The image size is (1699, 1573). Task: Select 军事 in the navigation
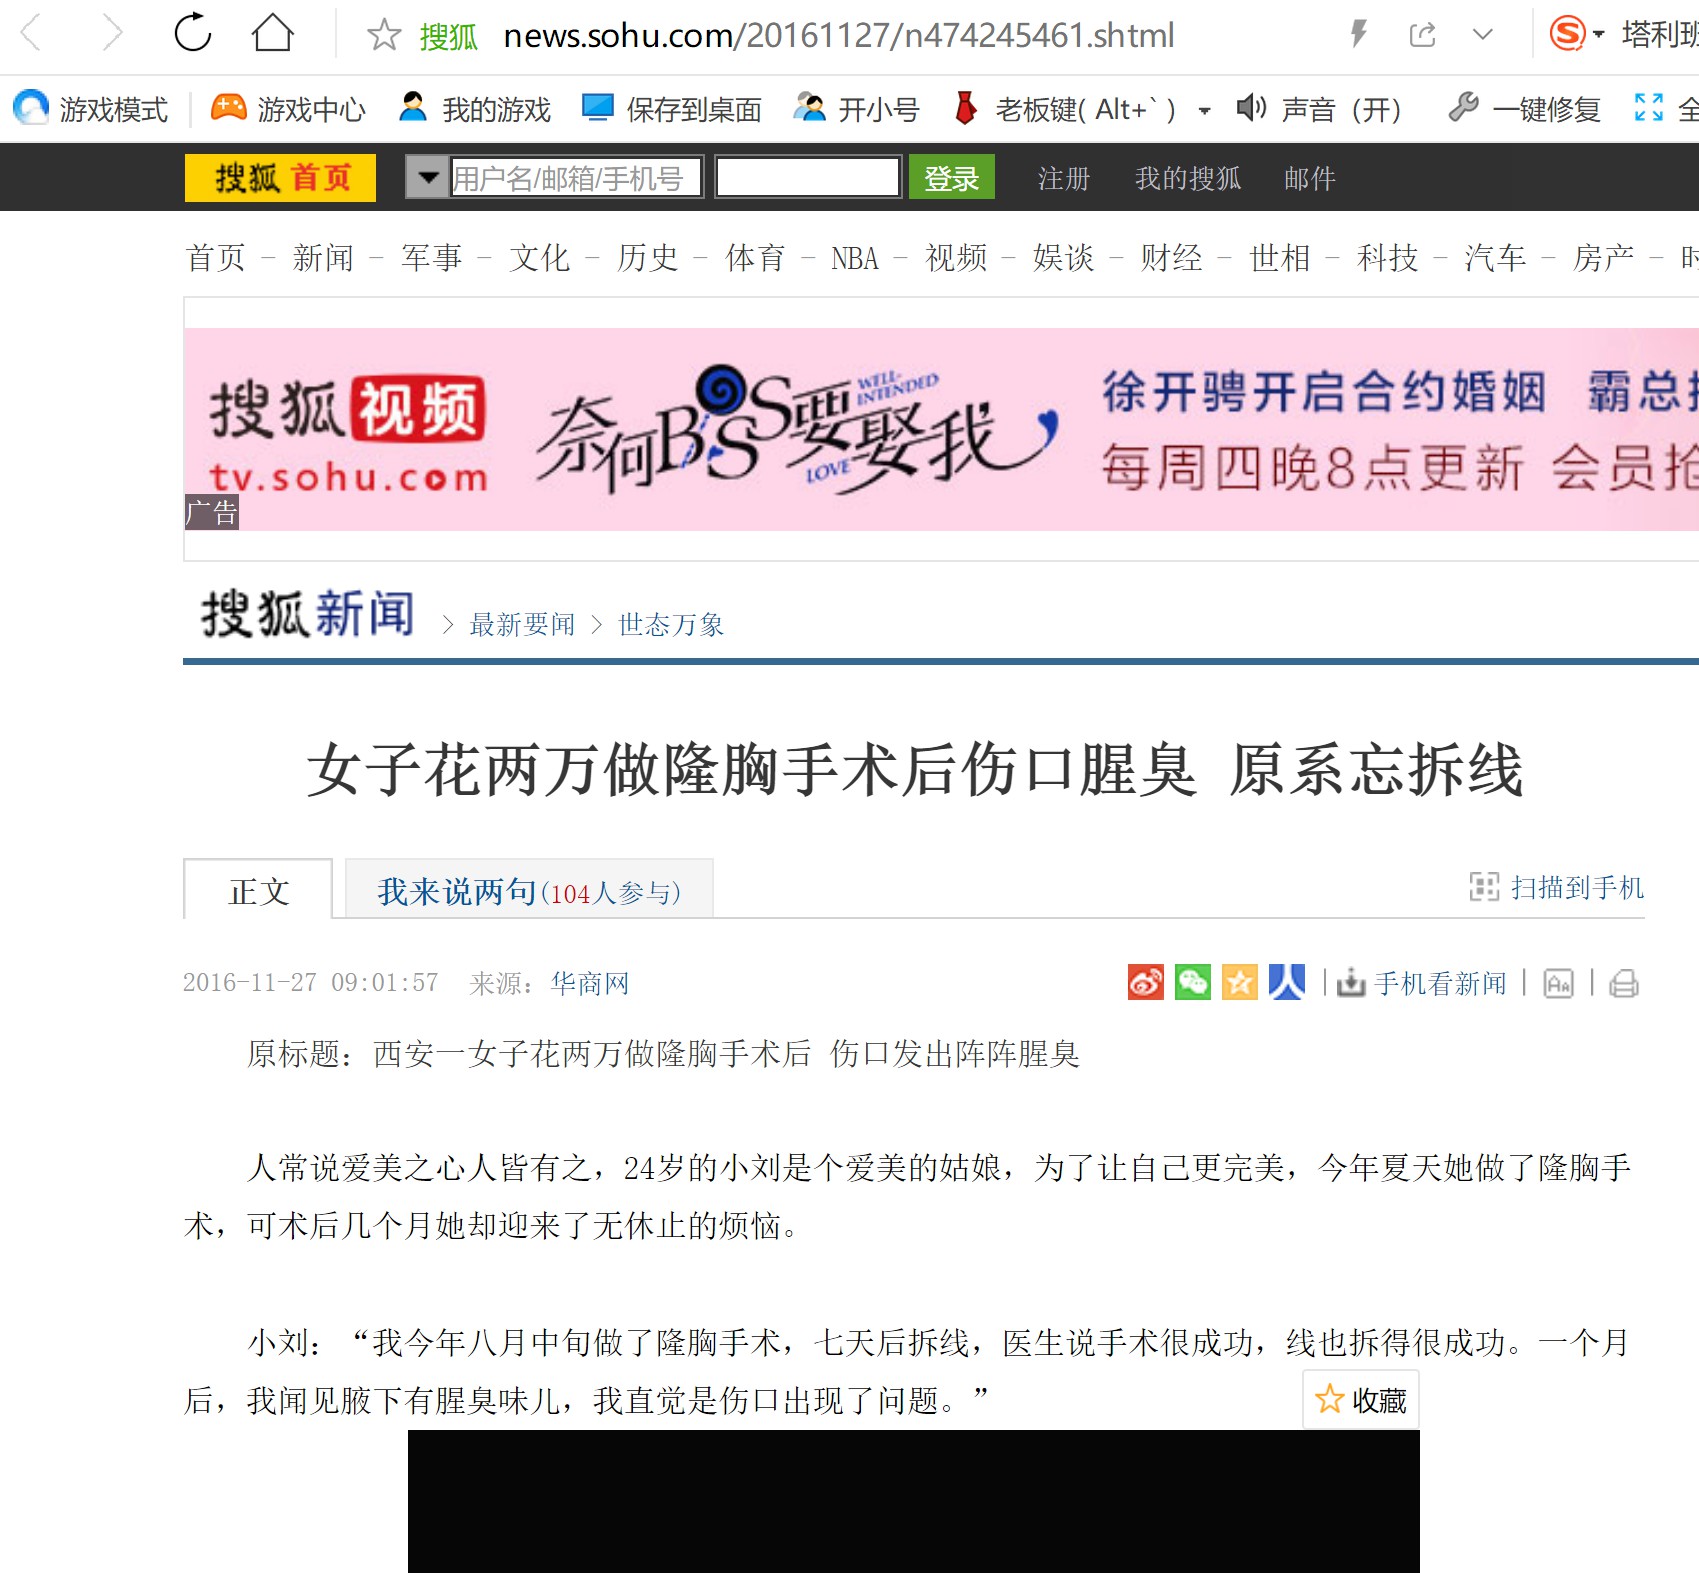coord(432,258)
